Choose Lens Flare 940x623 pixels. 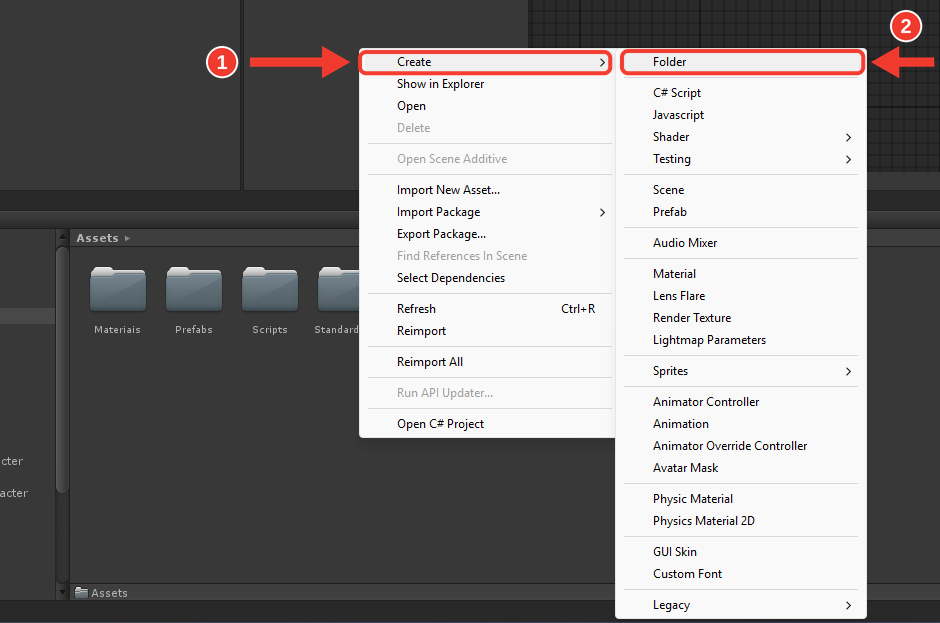coord(742,296)
